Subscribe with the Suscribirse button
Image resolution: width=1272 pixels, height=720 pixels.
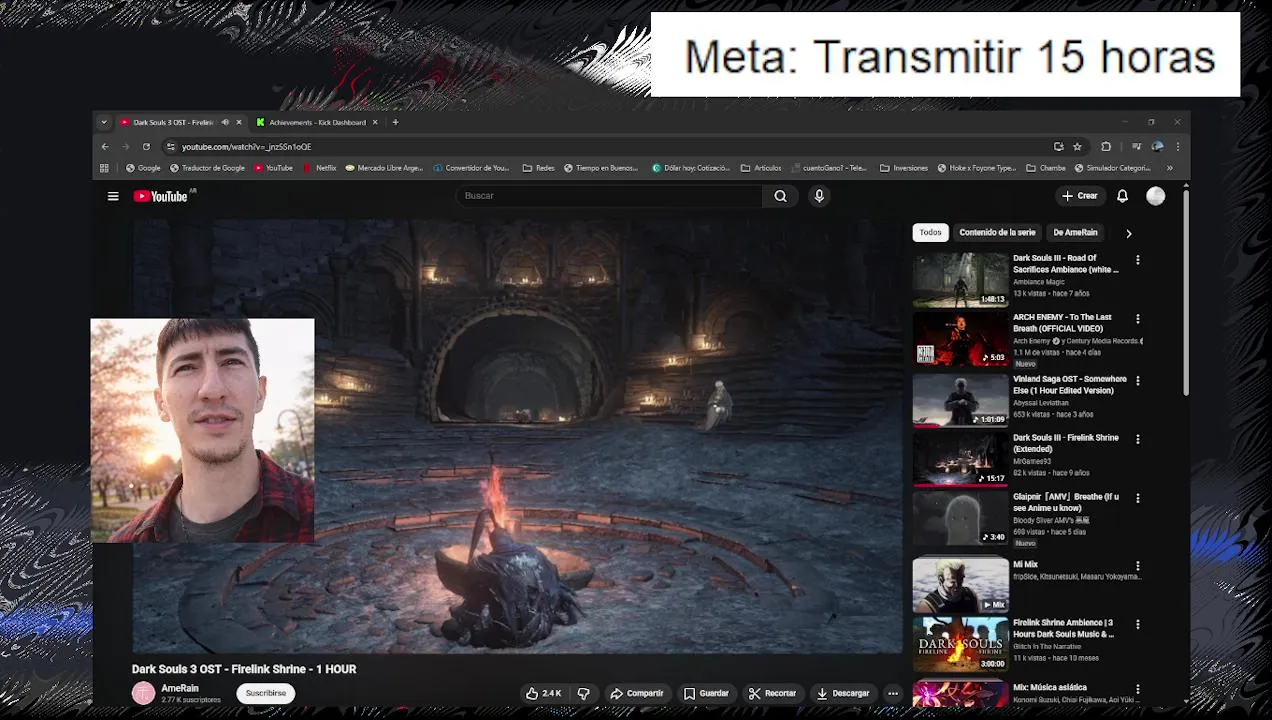(x=266, y=693)
